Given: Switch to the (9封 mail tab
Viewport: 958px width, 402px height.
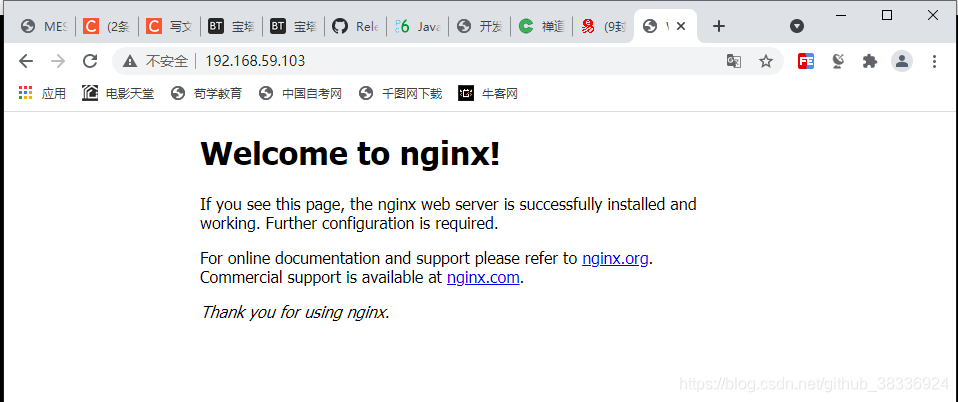Looking at the screenshot, I should click(604, 26).
